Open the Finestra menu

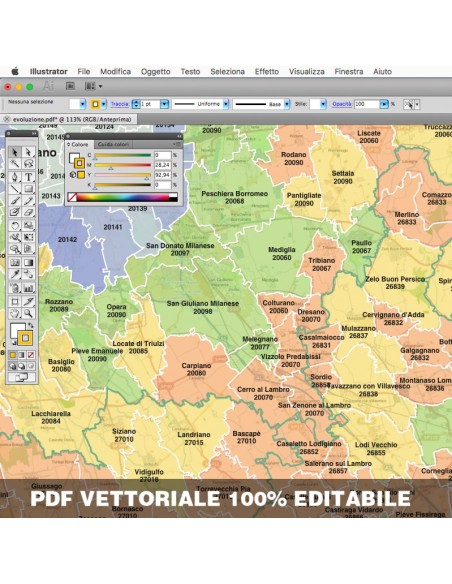coord(349,72)
